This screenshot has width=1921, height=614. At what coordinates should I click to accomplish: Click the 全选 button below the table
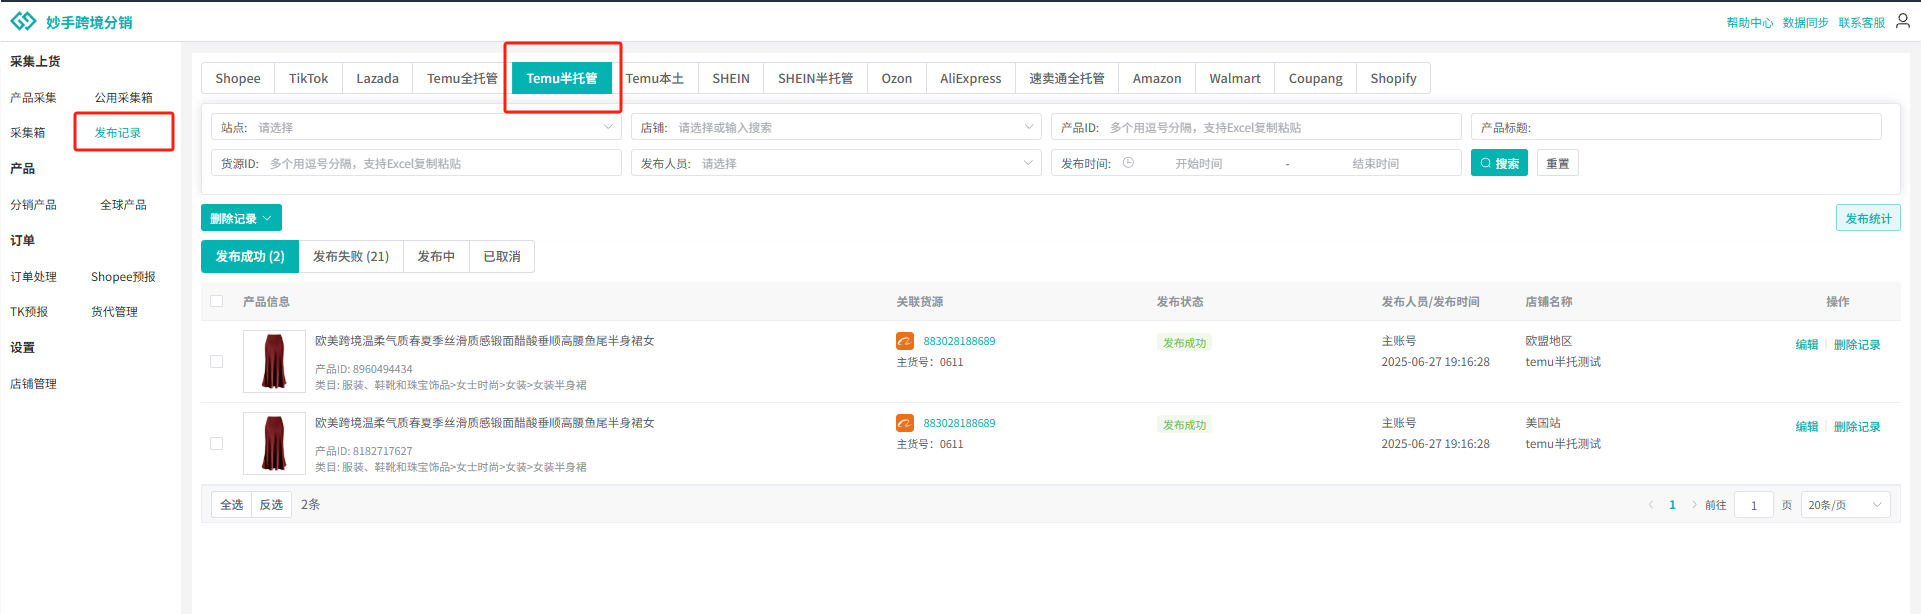point(232,505)
